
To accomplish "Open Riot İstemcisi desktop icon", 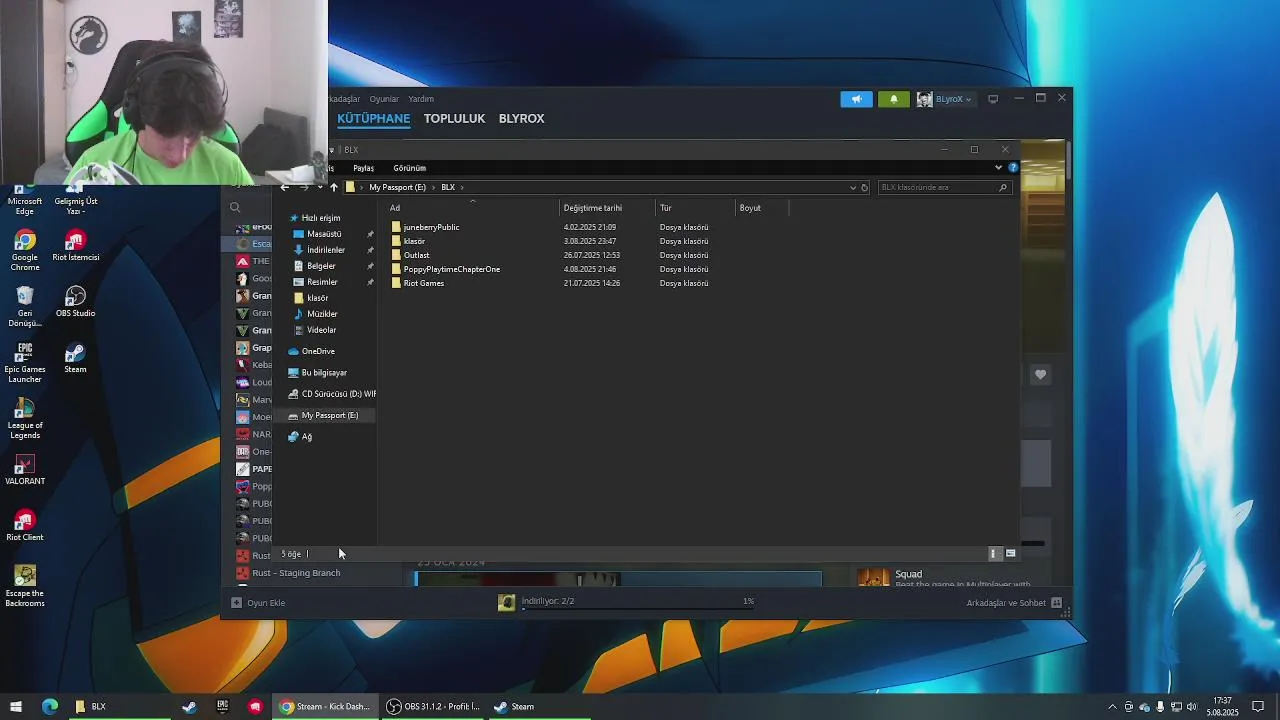I will point(75,246).
